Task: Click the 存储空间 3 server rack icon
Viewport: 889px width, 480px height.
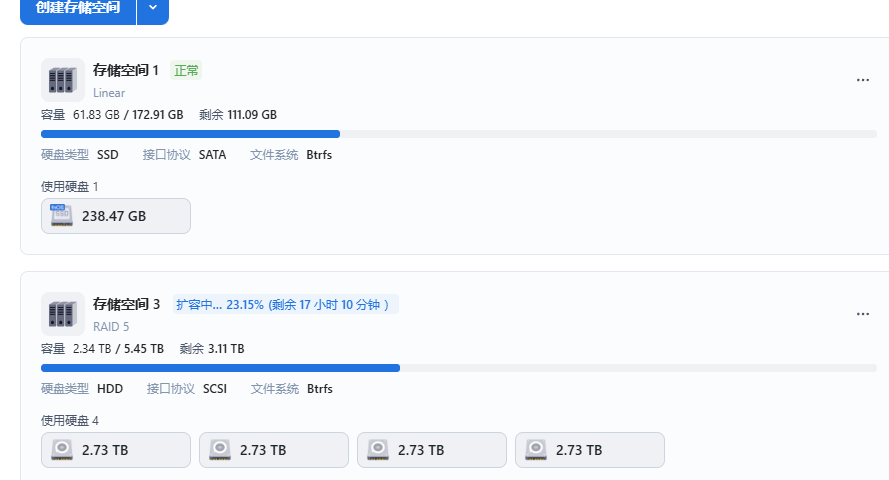Action: tap(62, 313)
